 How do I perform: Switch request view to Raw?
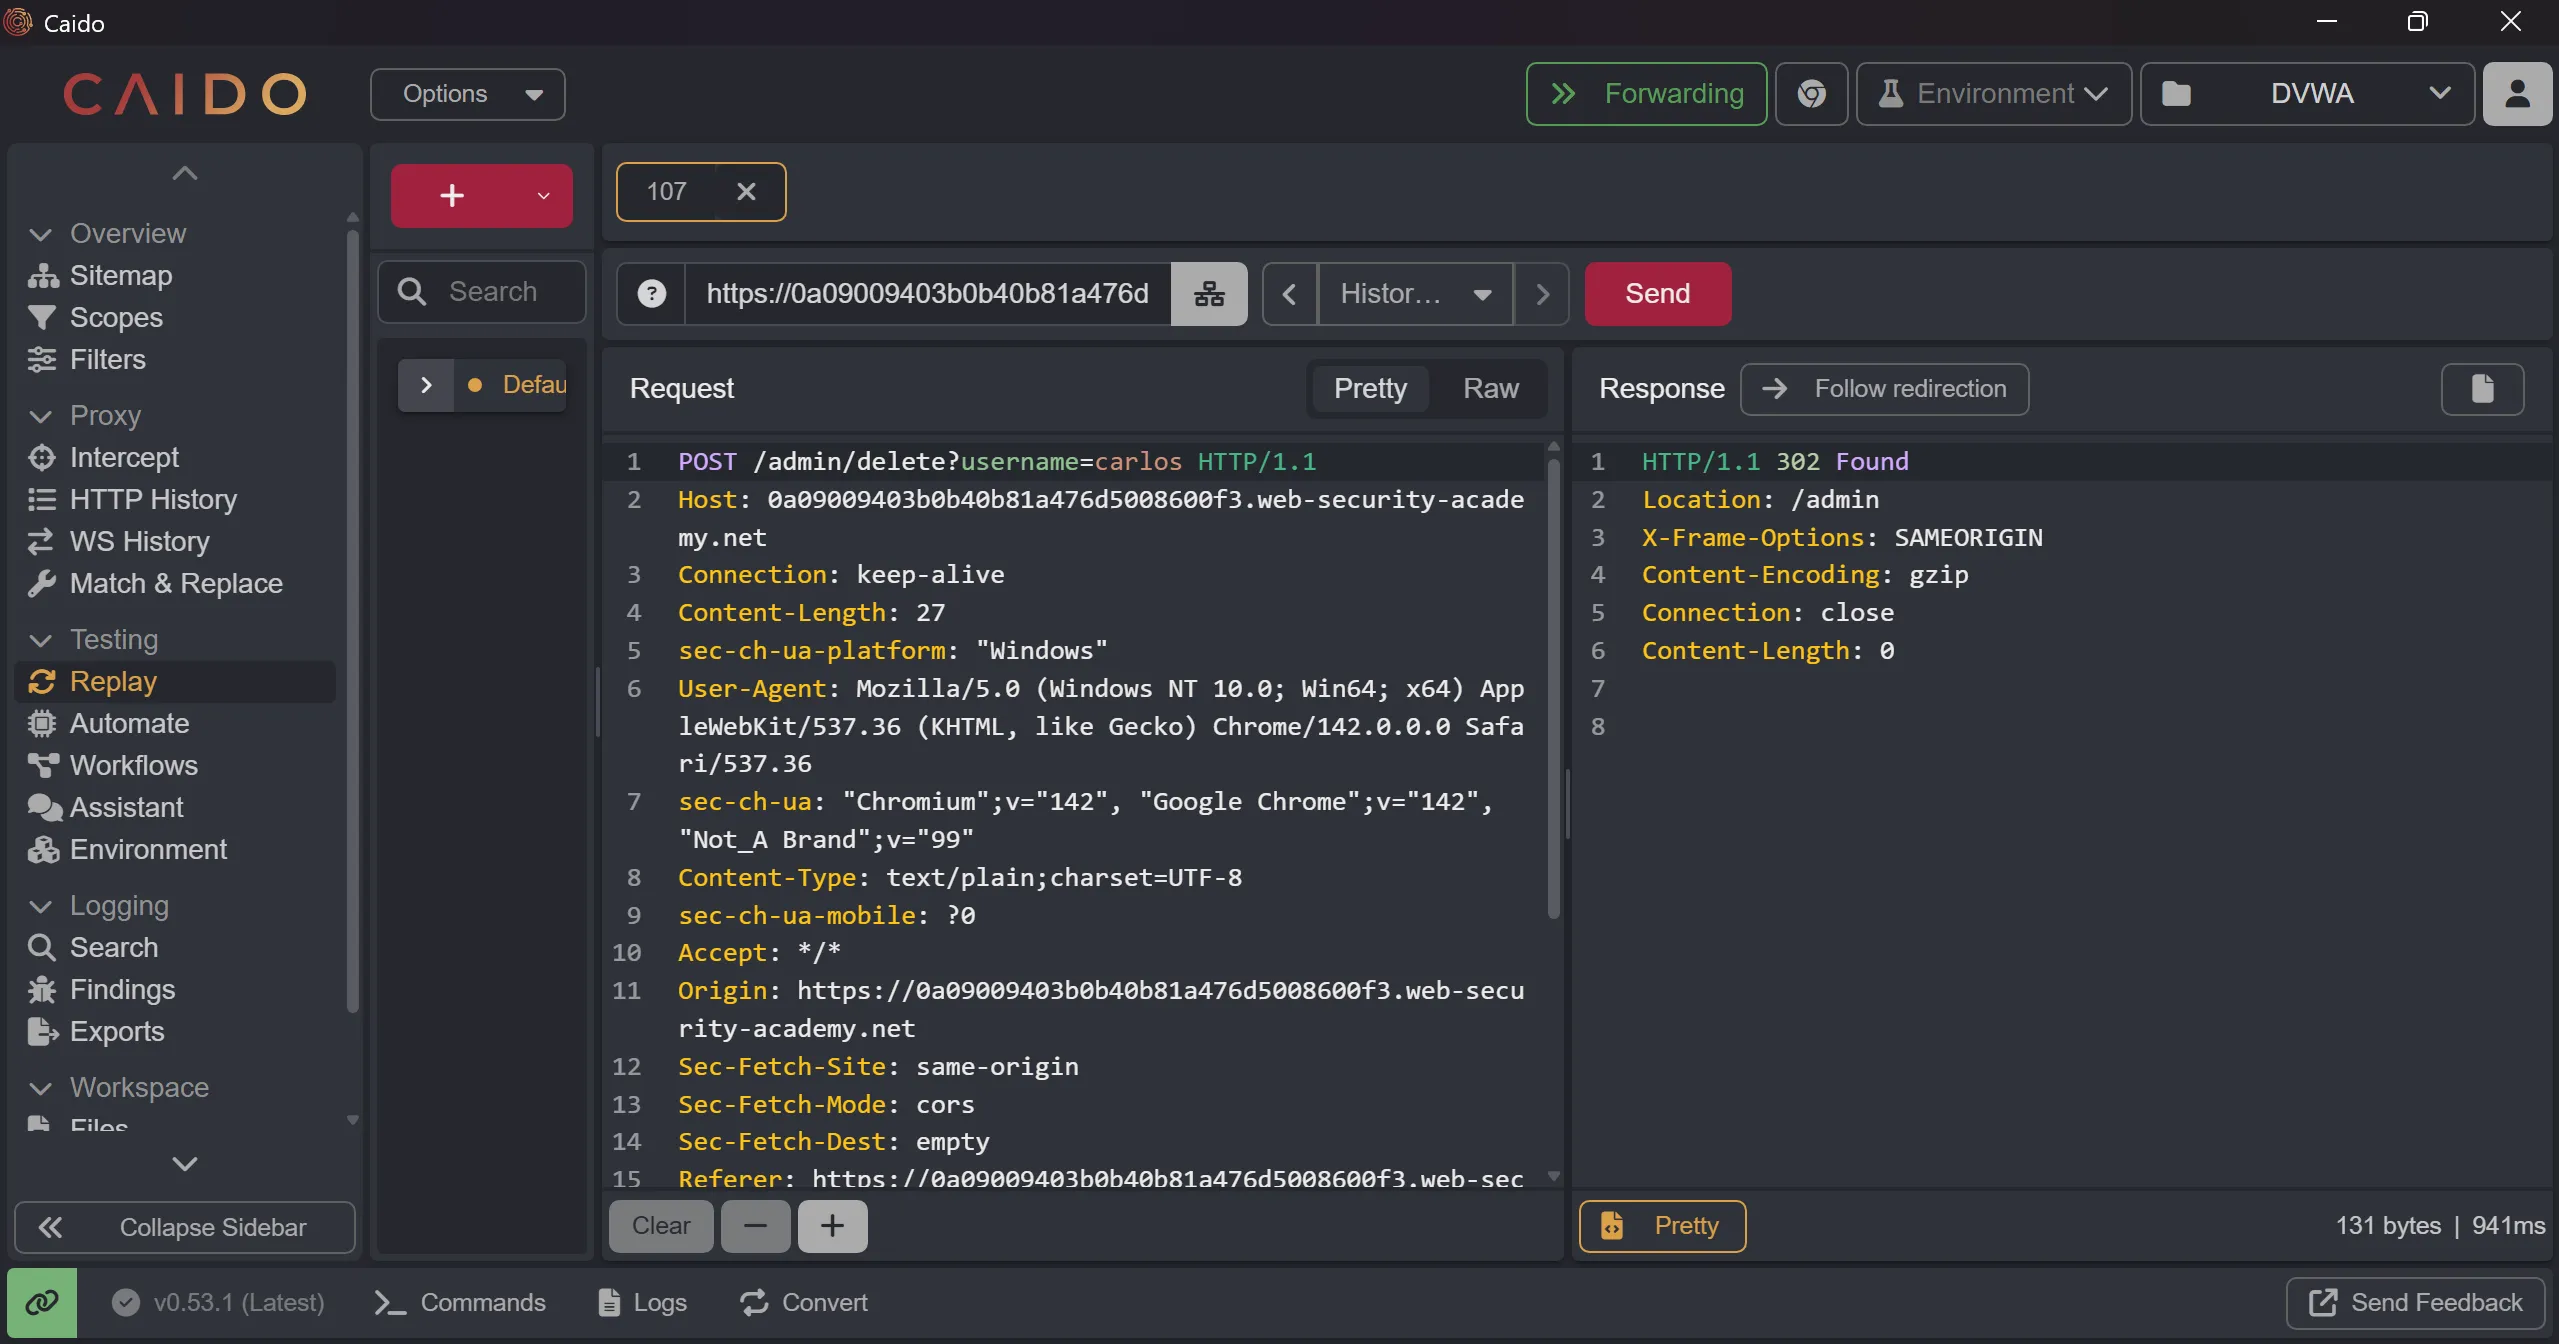(1490, 389)
